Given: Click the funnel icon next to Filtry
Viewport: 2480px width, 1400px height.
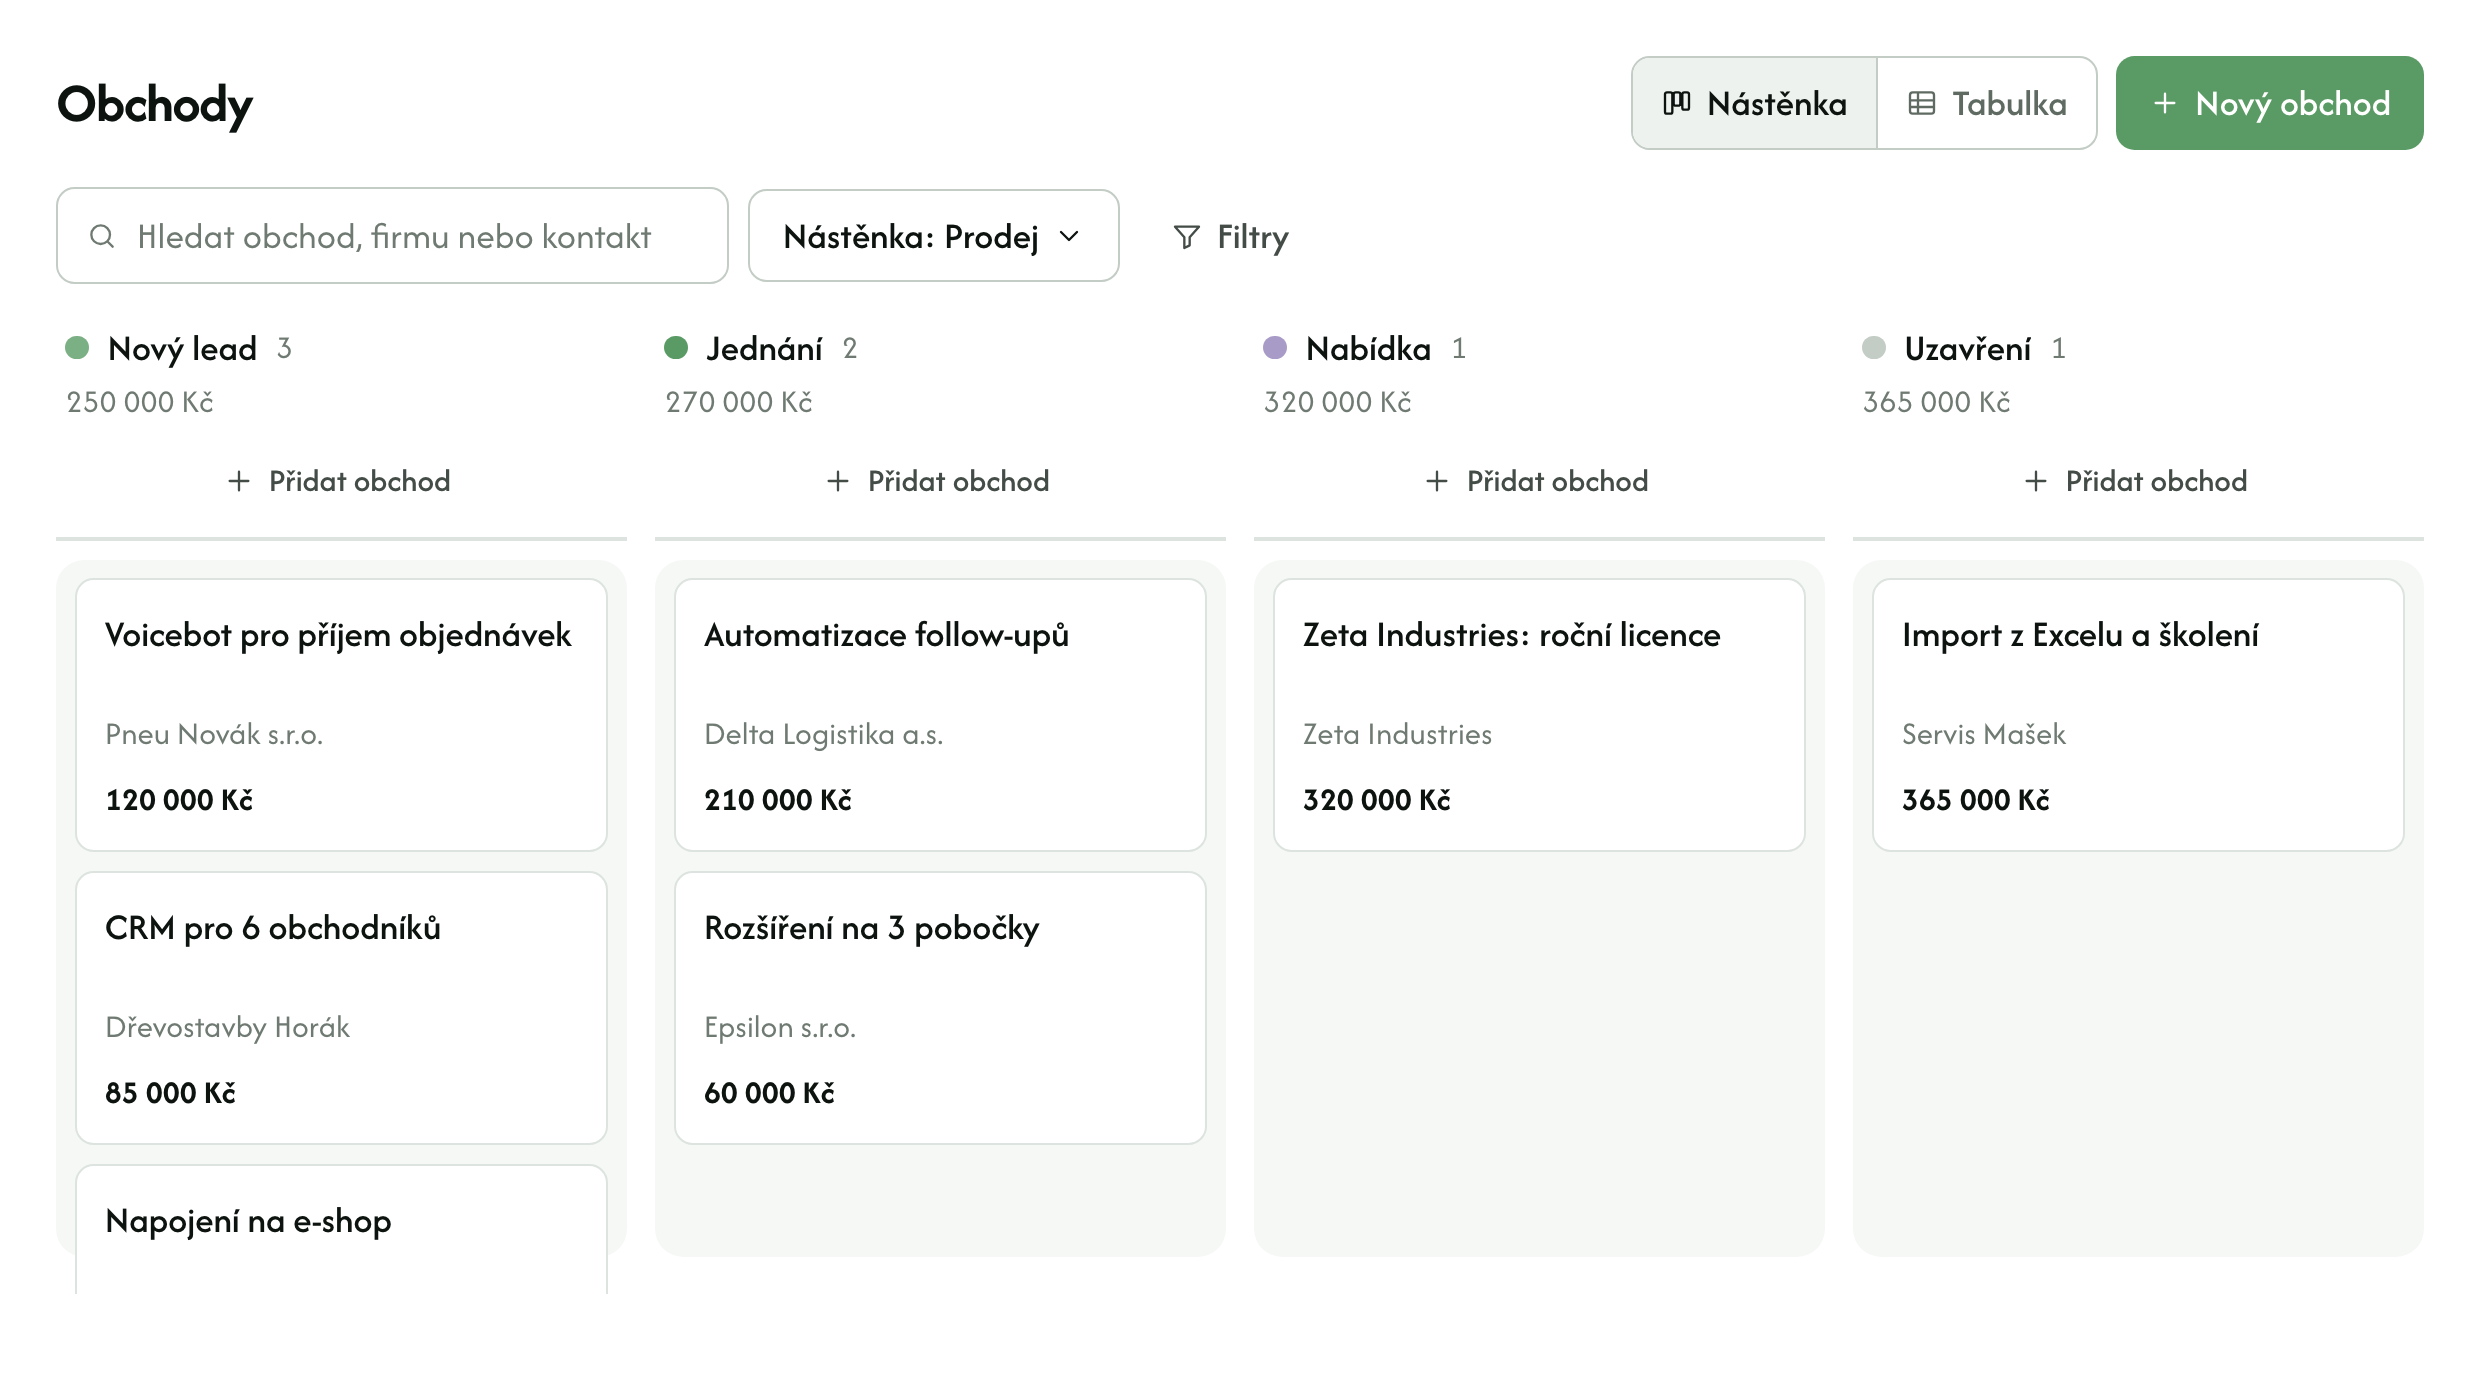Looking at the screenshot, I should [1186, 237].
